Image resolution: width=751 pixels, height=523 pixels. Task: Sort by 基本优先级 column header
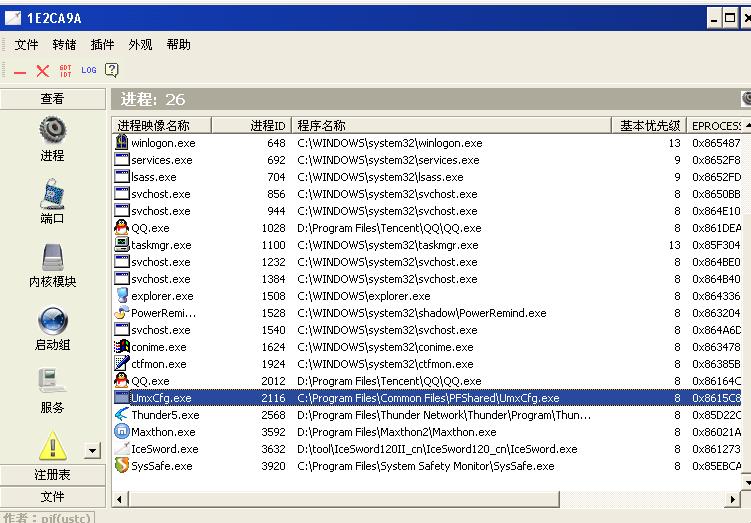coord(649,125)
